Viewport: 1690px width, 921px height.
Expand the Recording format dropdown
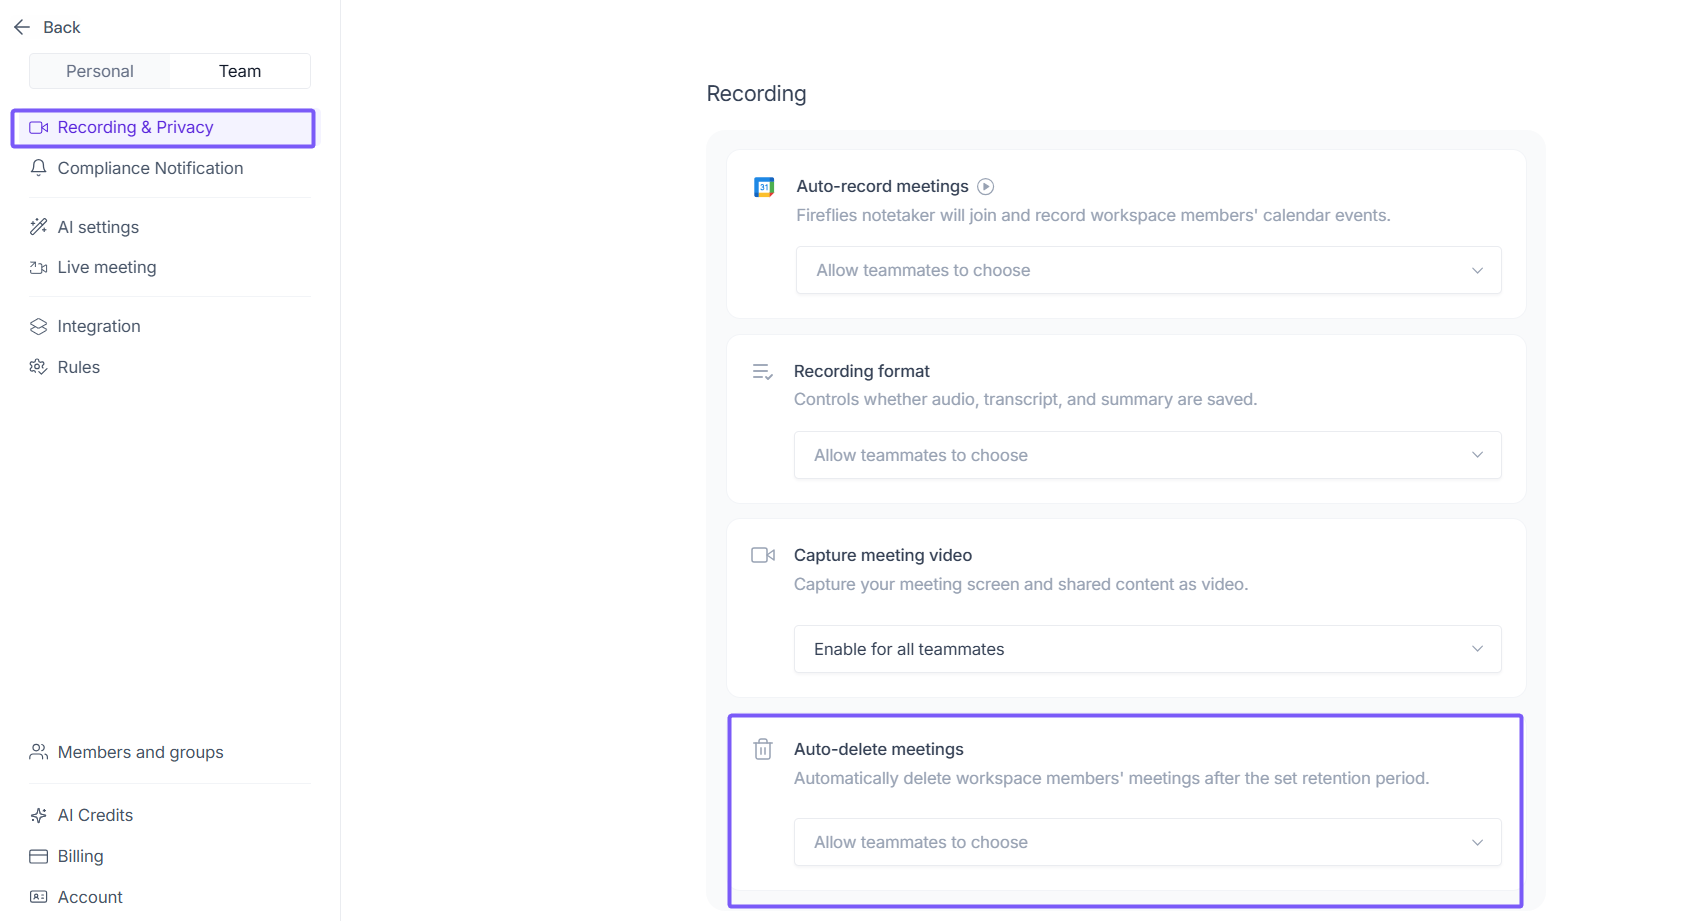point(1147,455)
